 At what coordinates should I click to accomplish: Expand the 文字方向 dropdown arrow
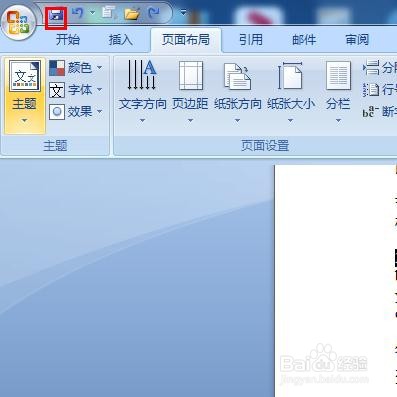pyautogui.click(x=142, y=120)
